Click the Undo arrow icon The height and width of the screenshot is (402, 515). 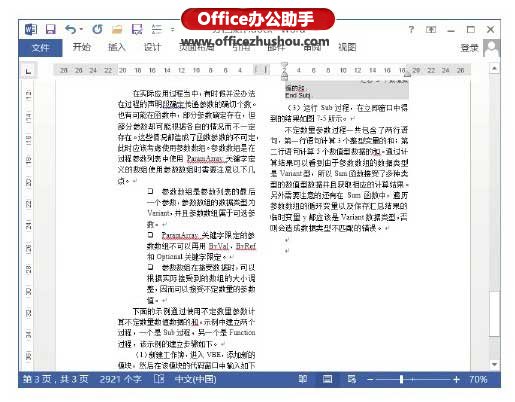tap(70, 29)
